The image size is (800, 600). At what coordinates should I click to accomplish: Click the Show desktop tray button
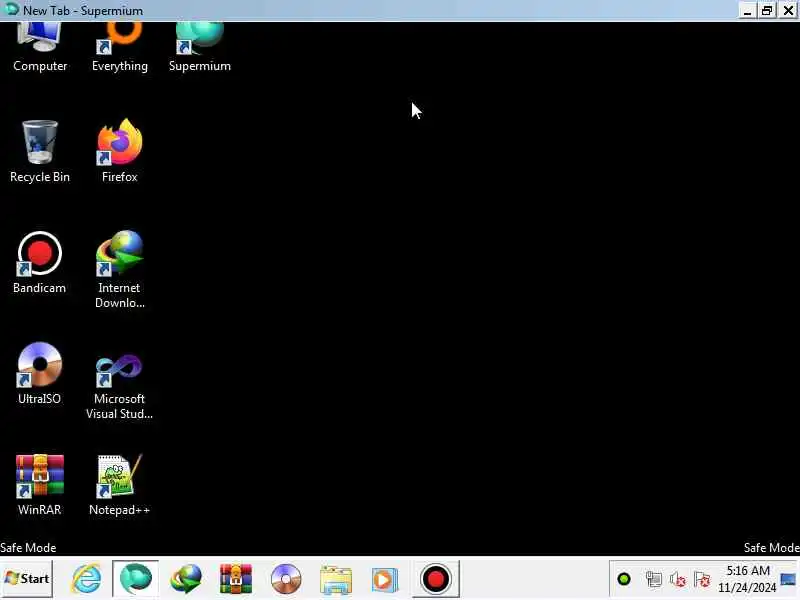pos(788,579)
